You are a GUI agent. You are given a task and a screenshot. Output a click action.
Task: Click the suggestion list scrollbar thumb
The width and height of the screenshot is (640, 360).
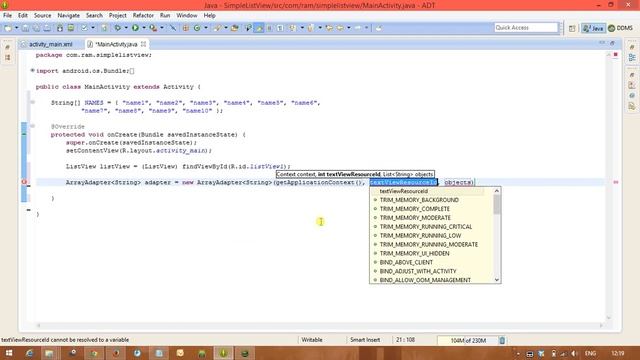[497, 204]
